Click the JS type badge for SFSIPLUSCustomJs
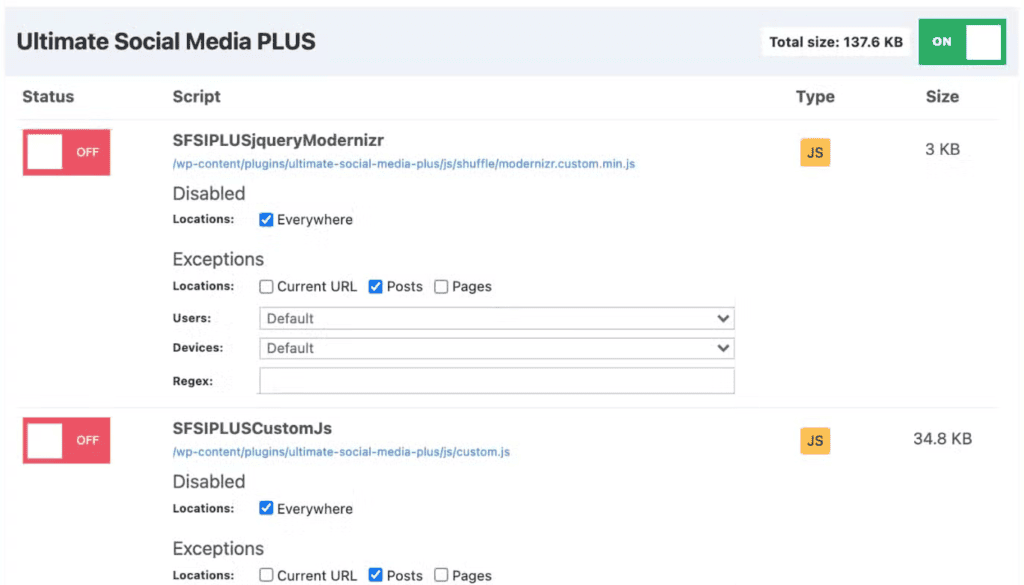 [815, 440]
